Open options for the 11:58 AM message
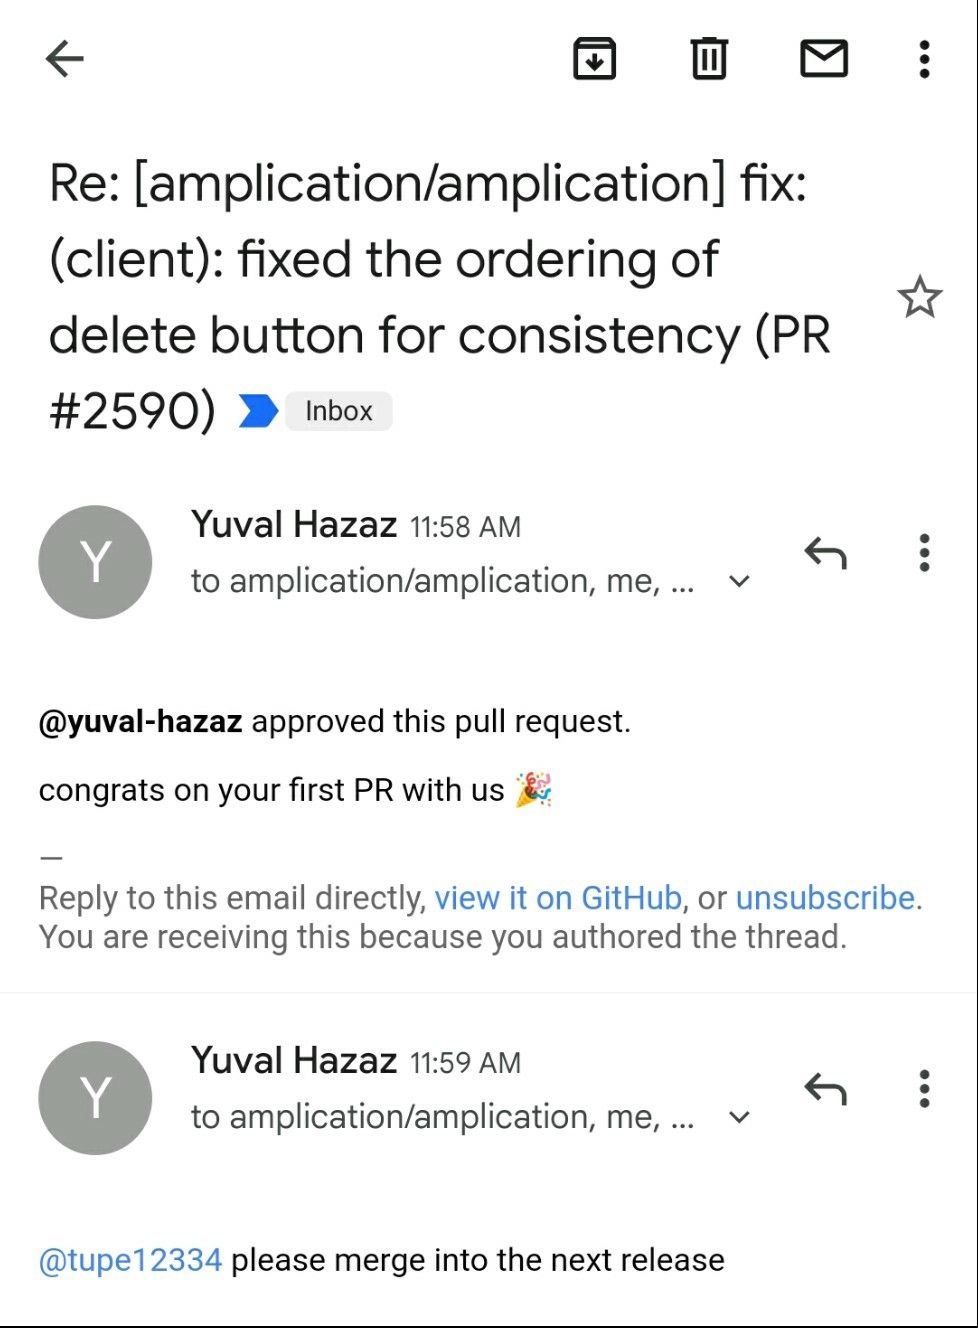Screen dimensions: 978x1328 (x=925, y=553)
